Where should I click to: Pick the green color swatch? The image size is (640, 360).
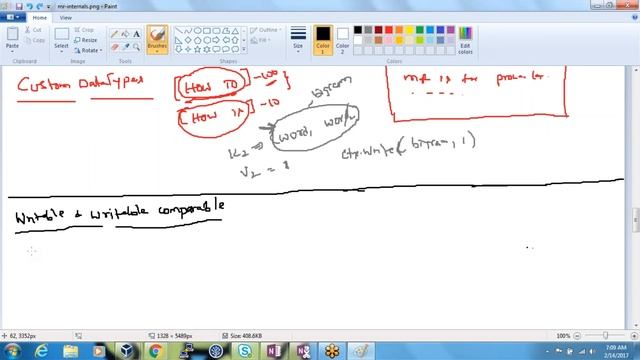click(420, 30)
